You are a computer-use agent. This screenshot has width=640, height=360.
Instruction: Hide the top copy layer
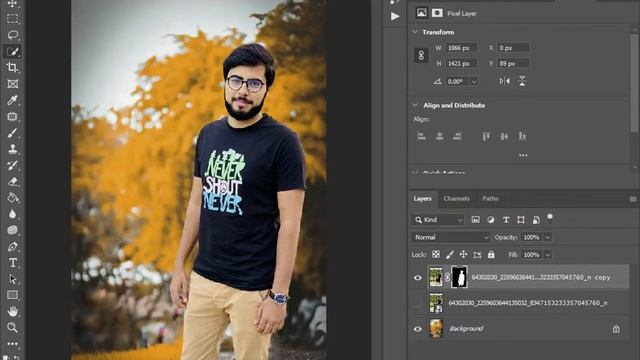(418, 278)
